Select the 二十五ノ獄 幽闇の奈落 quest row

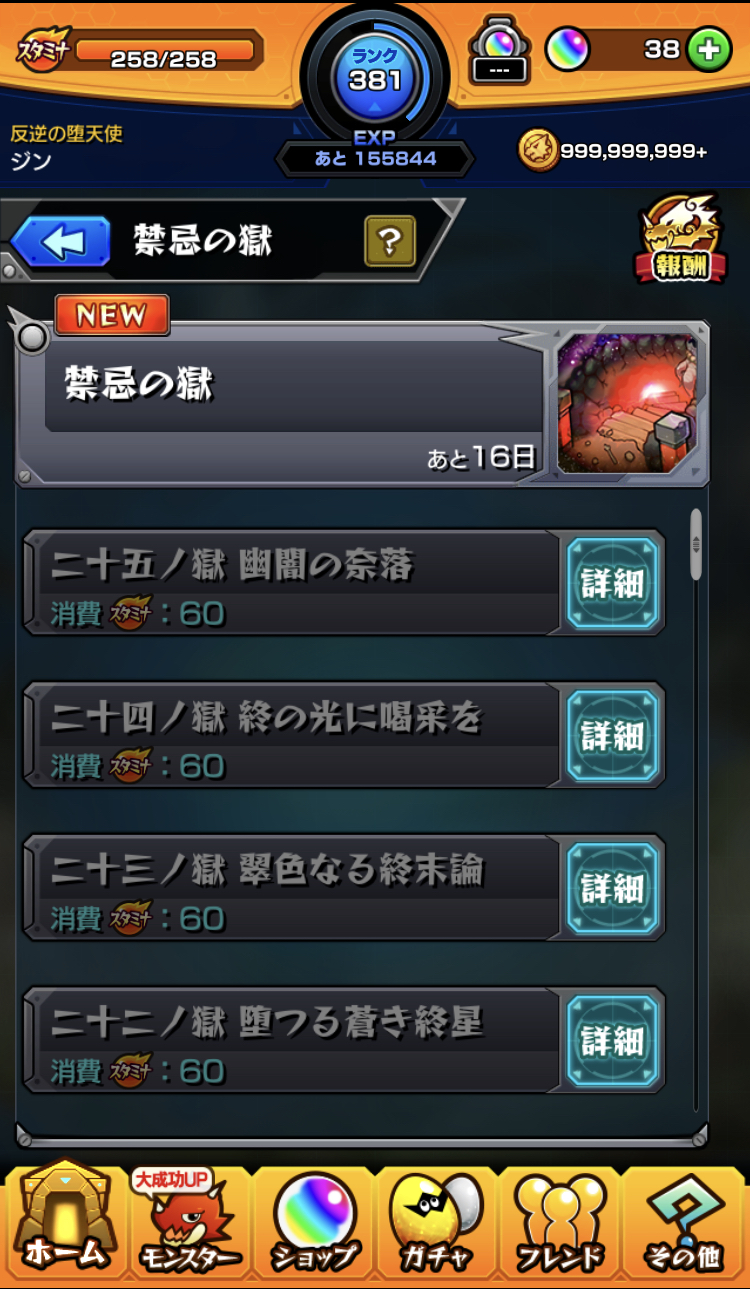291,583
